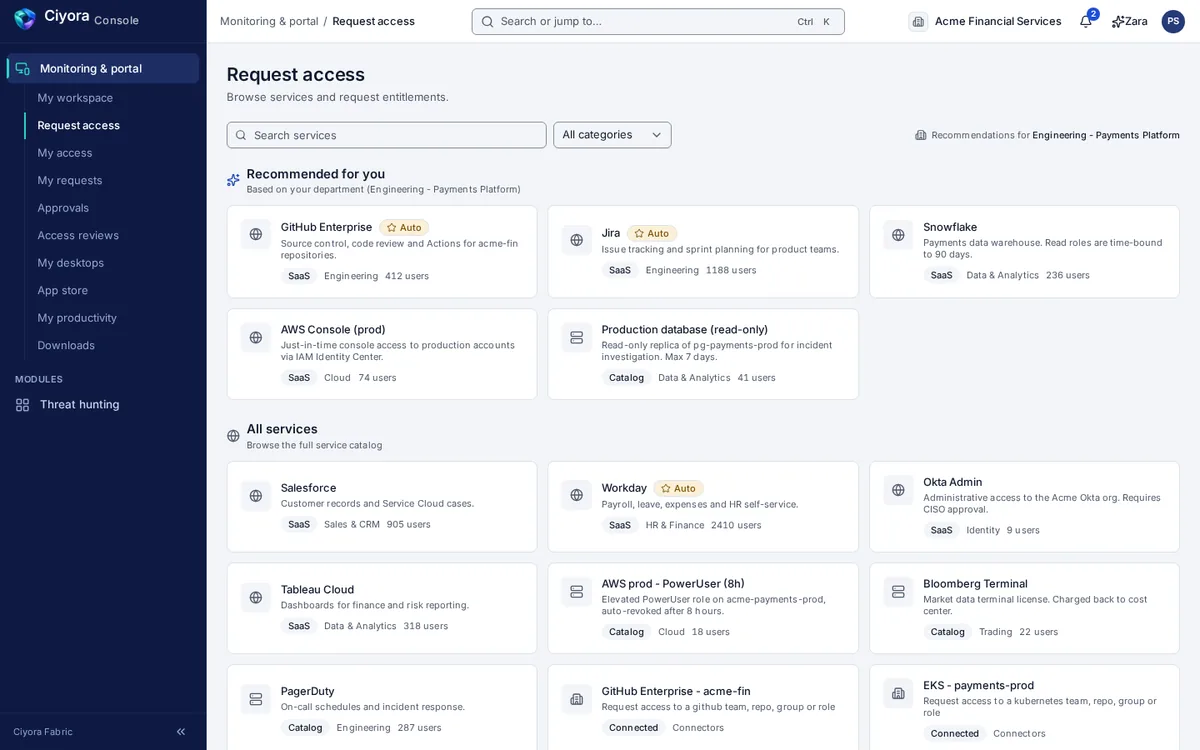Viewport: 1200px width, 750px height.
Task: Click the search magnifier in top bar
Action: tap(487, 21)
